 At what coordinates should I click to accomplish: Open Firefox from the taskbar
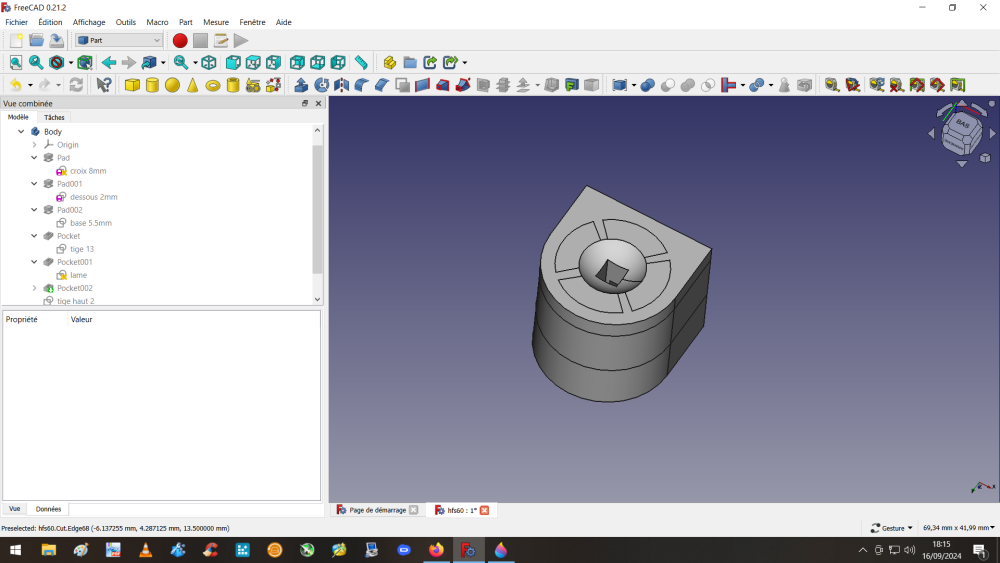[x=436, y=550]
